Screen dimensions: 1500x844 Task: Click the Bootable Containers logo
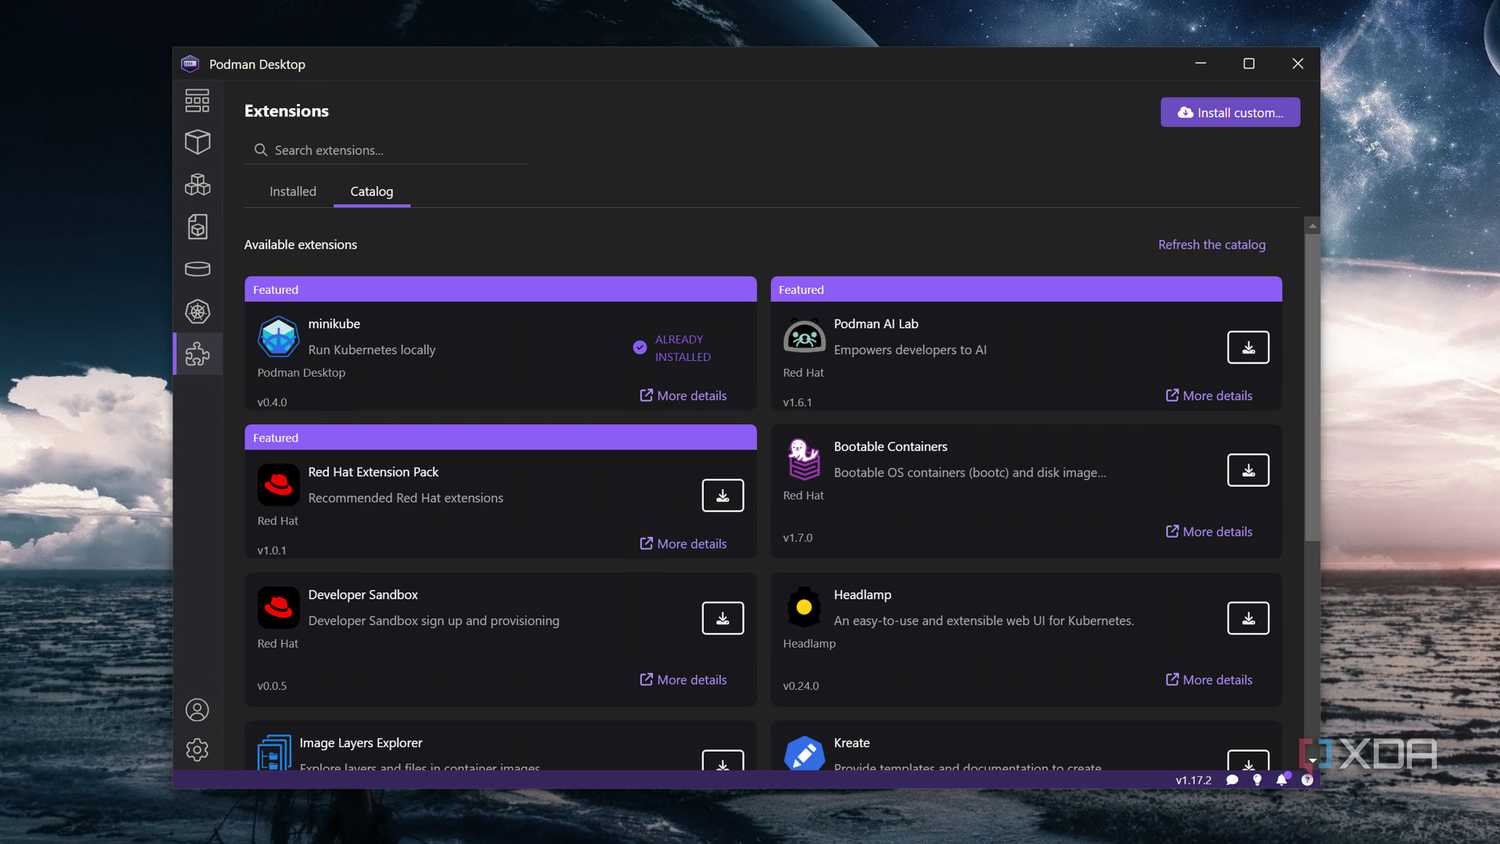point(804,460)
